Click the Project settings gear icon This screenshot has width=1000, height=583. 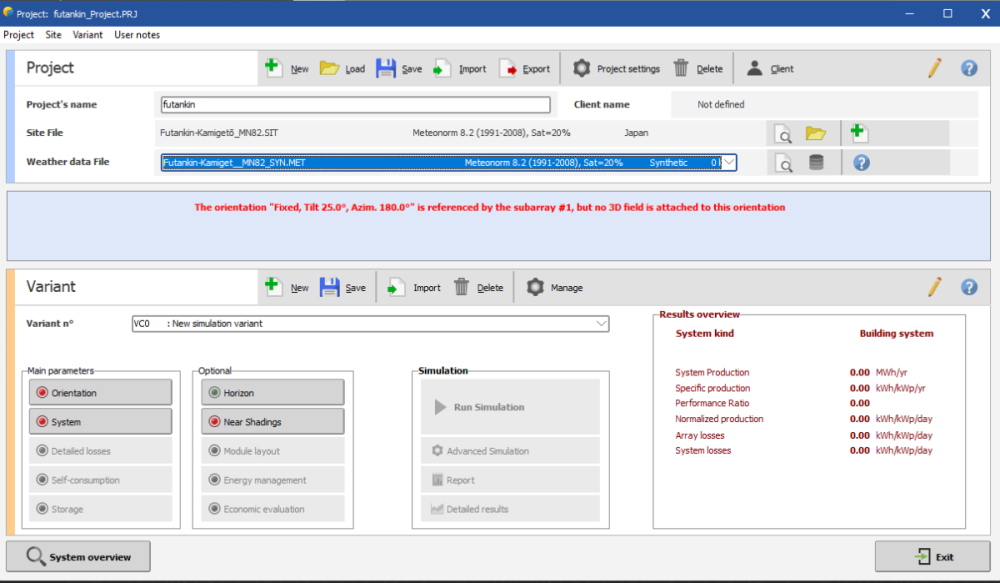tap(581, 68)
